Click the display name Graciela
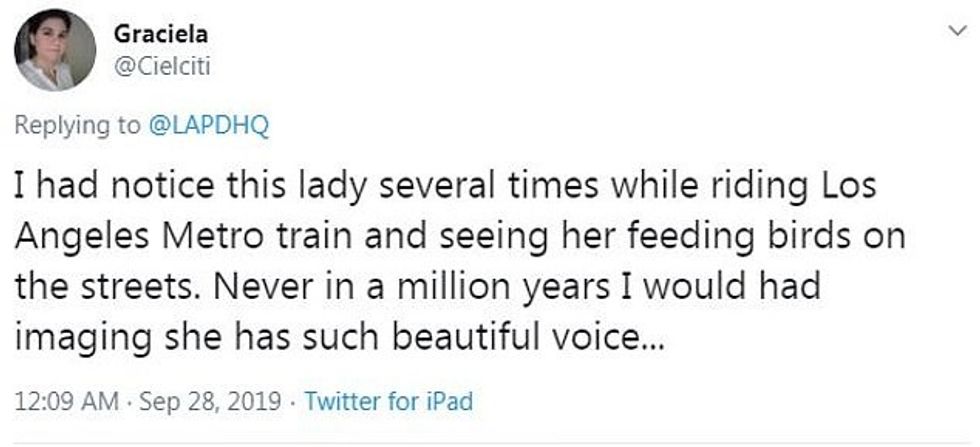 point(159,35)
